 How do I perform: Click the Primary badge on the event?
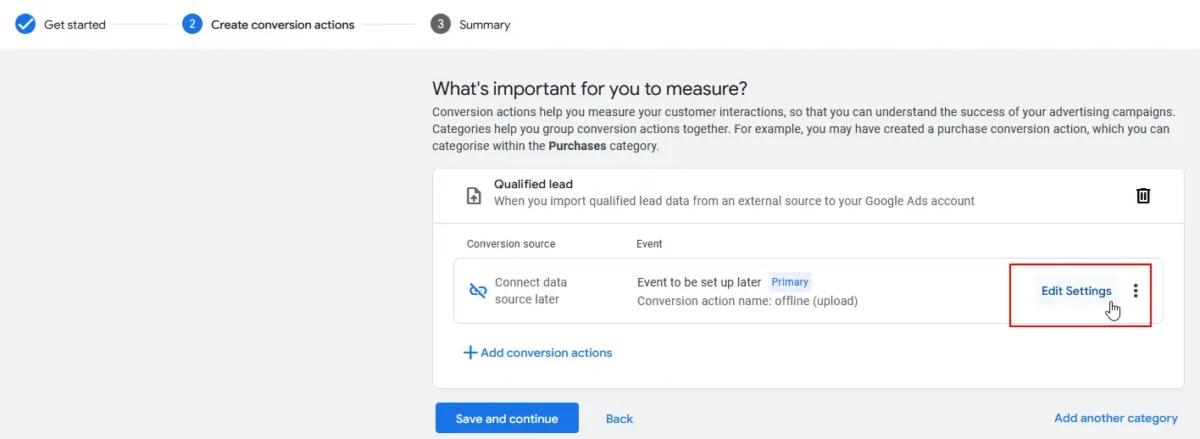pos(790,282)
